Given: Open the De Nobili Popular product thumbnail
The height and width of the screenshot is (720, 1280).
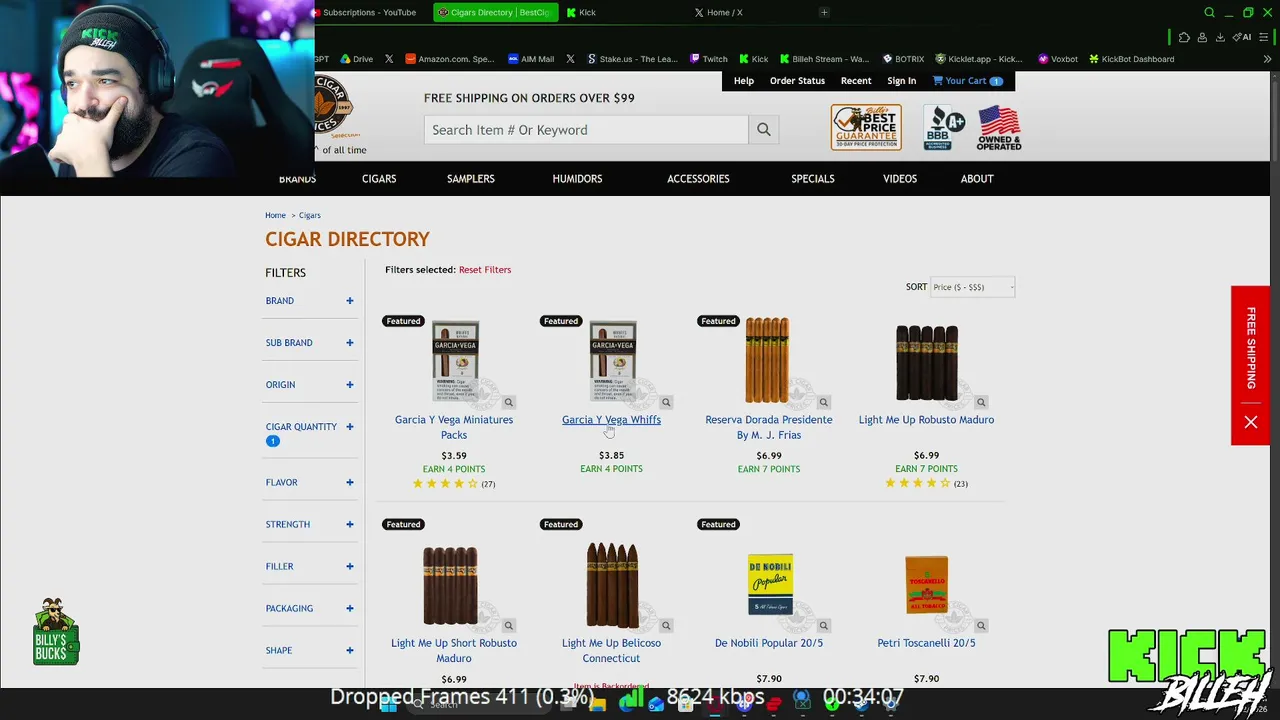Looking at the screenshot, I should pyautogui.click(x=769, y=584).
